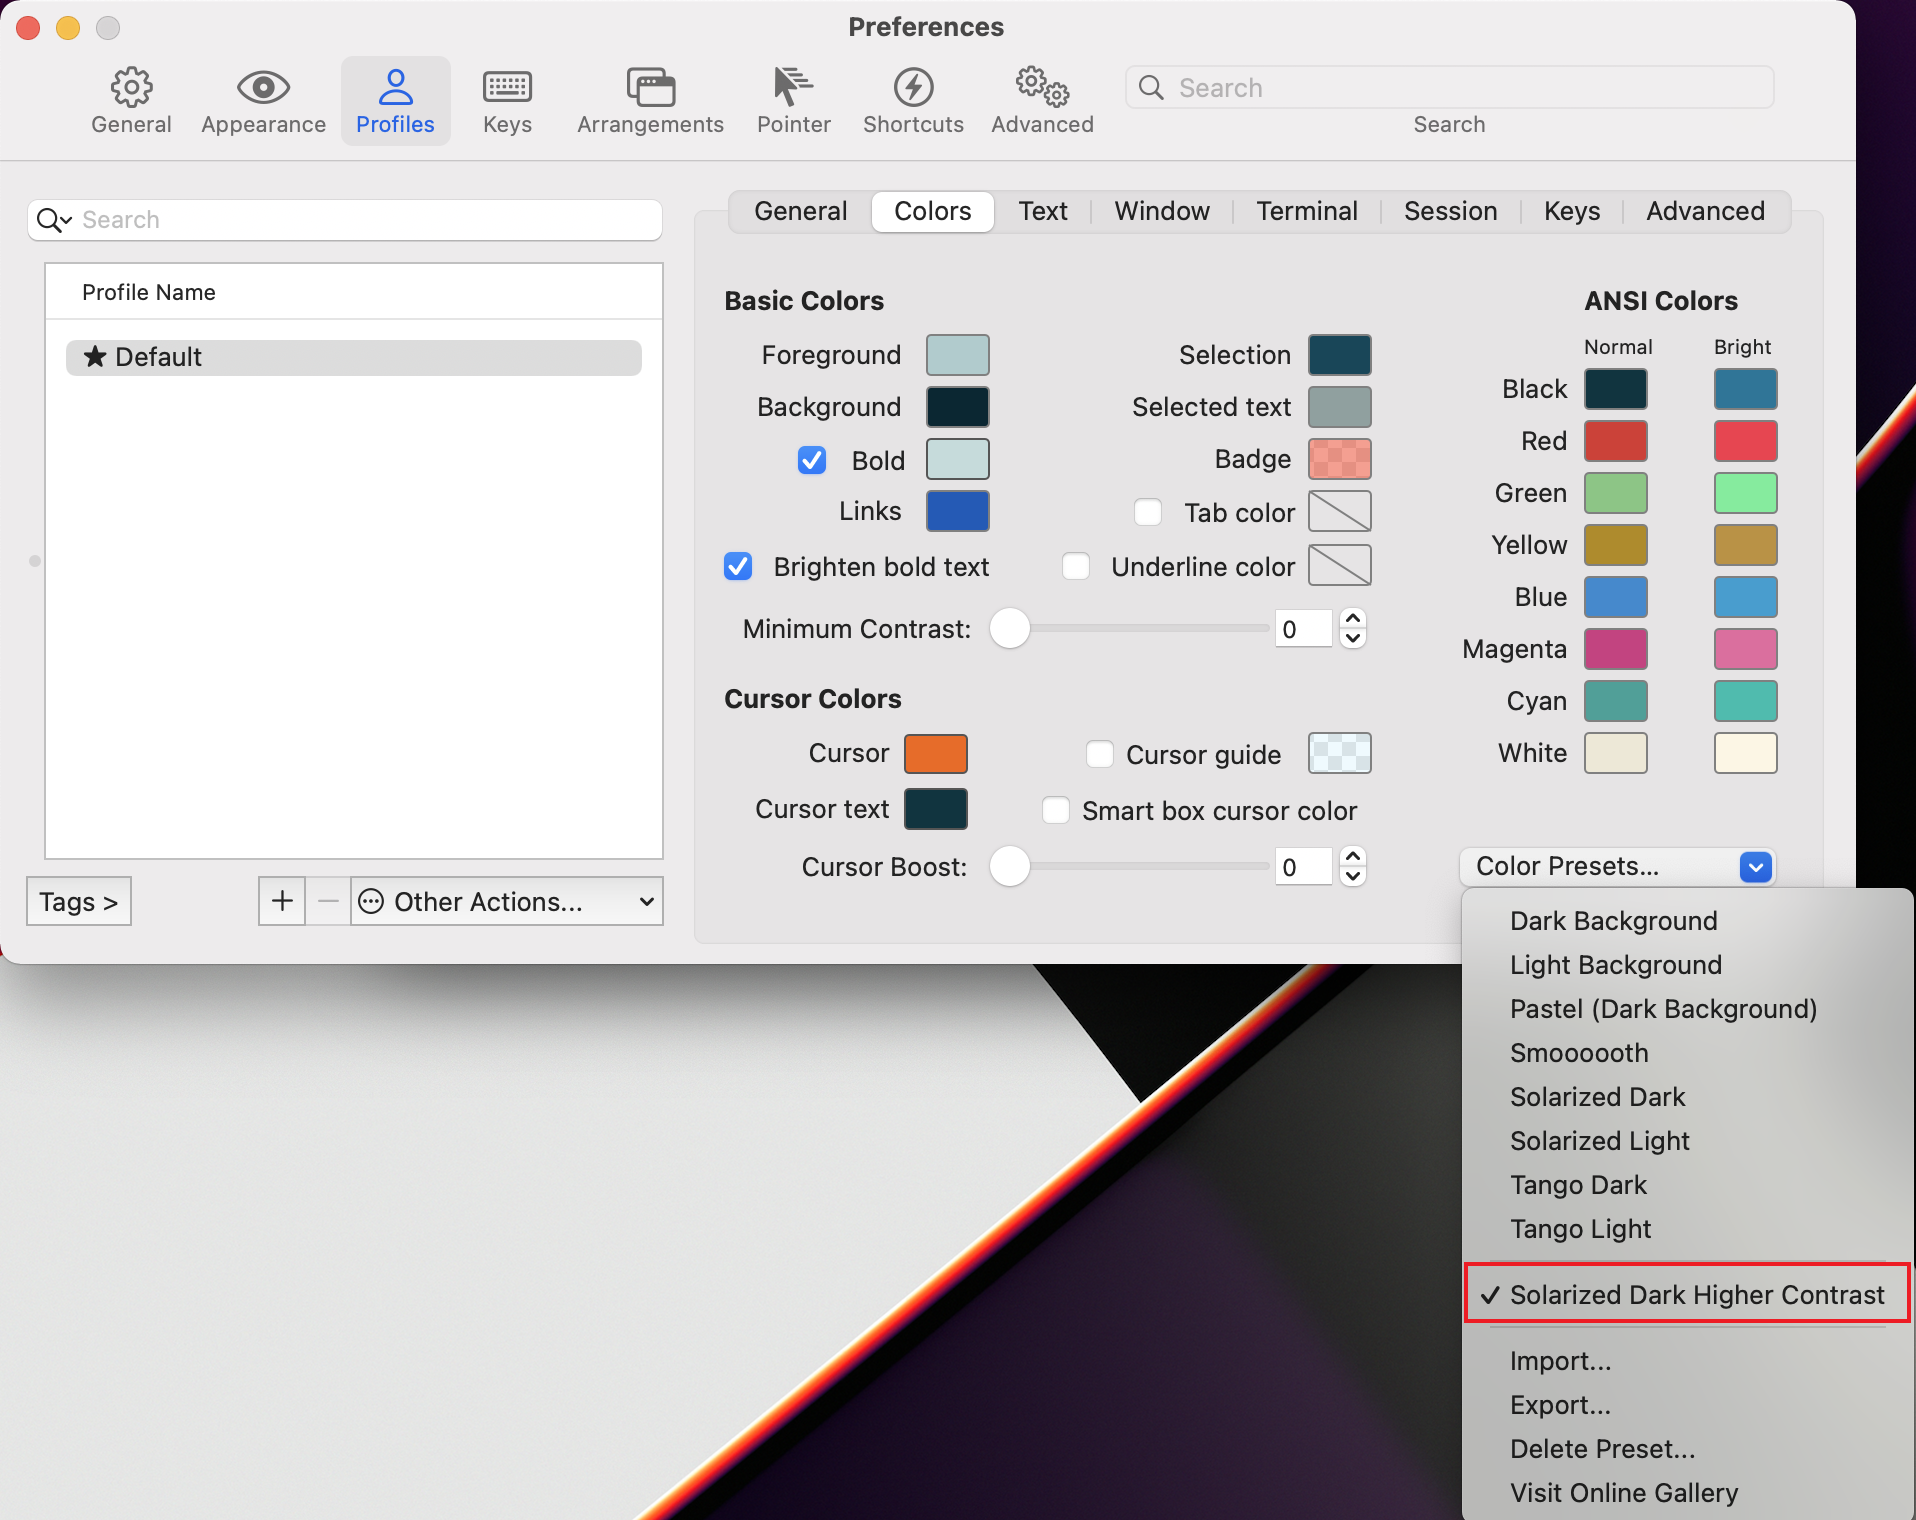Open the bright ANSI White swatch
Image resolution: width=1916 pixels, height=1520 pixels.
pyautogui.click(x=1745, y=753)
